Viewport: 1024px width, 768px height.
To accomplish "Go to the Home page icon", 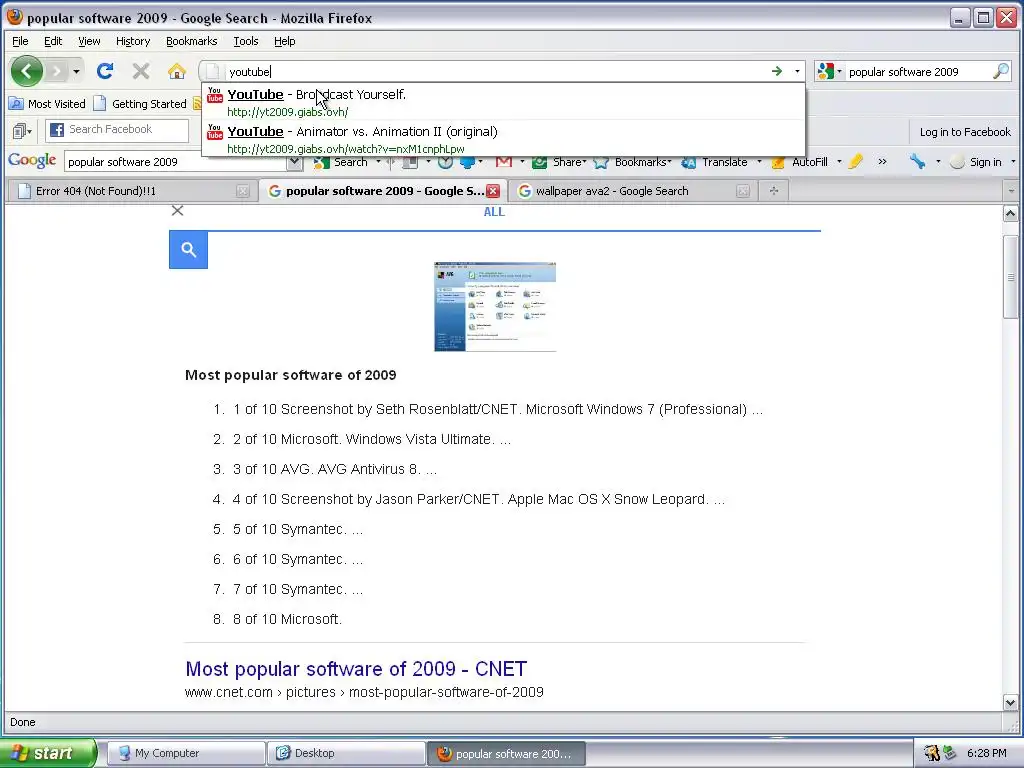I will (x=176, y=71).
